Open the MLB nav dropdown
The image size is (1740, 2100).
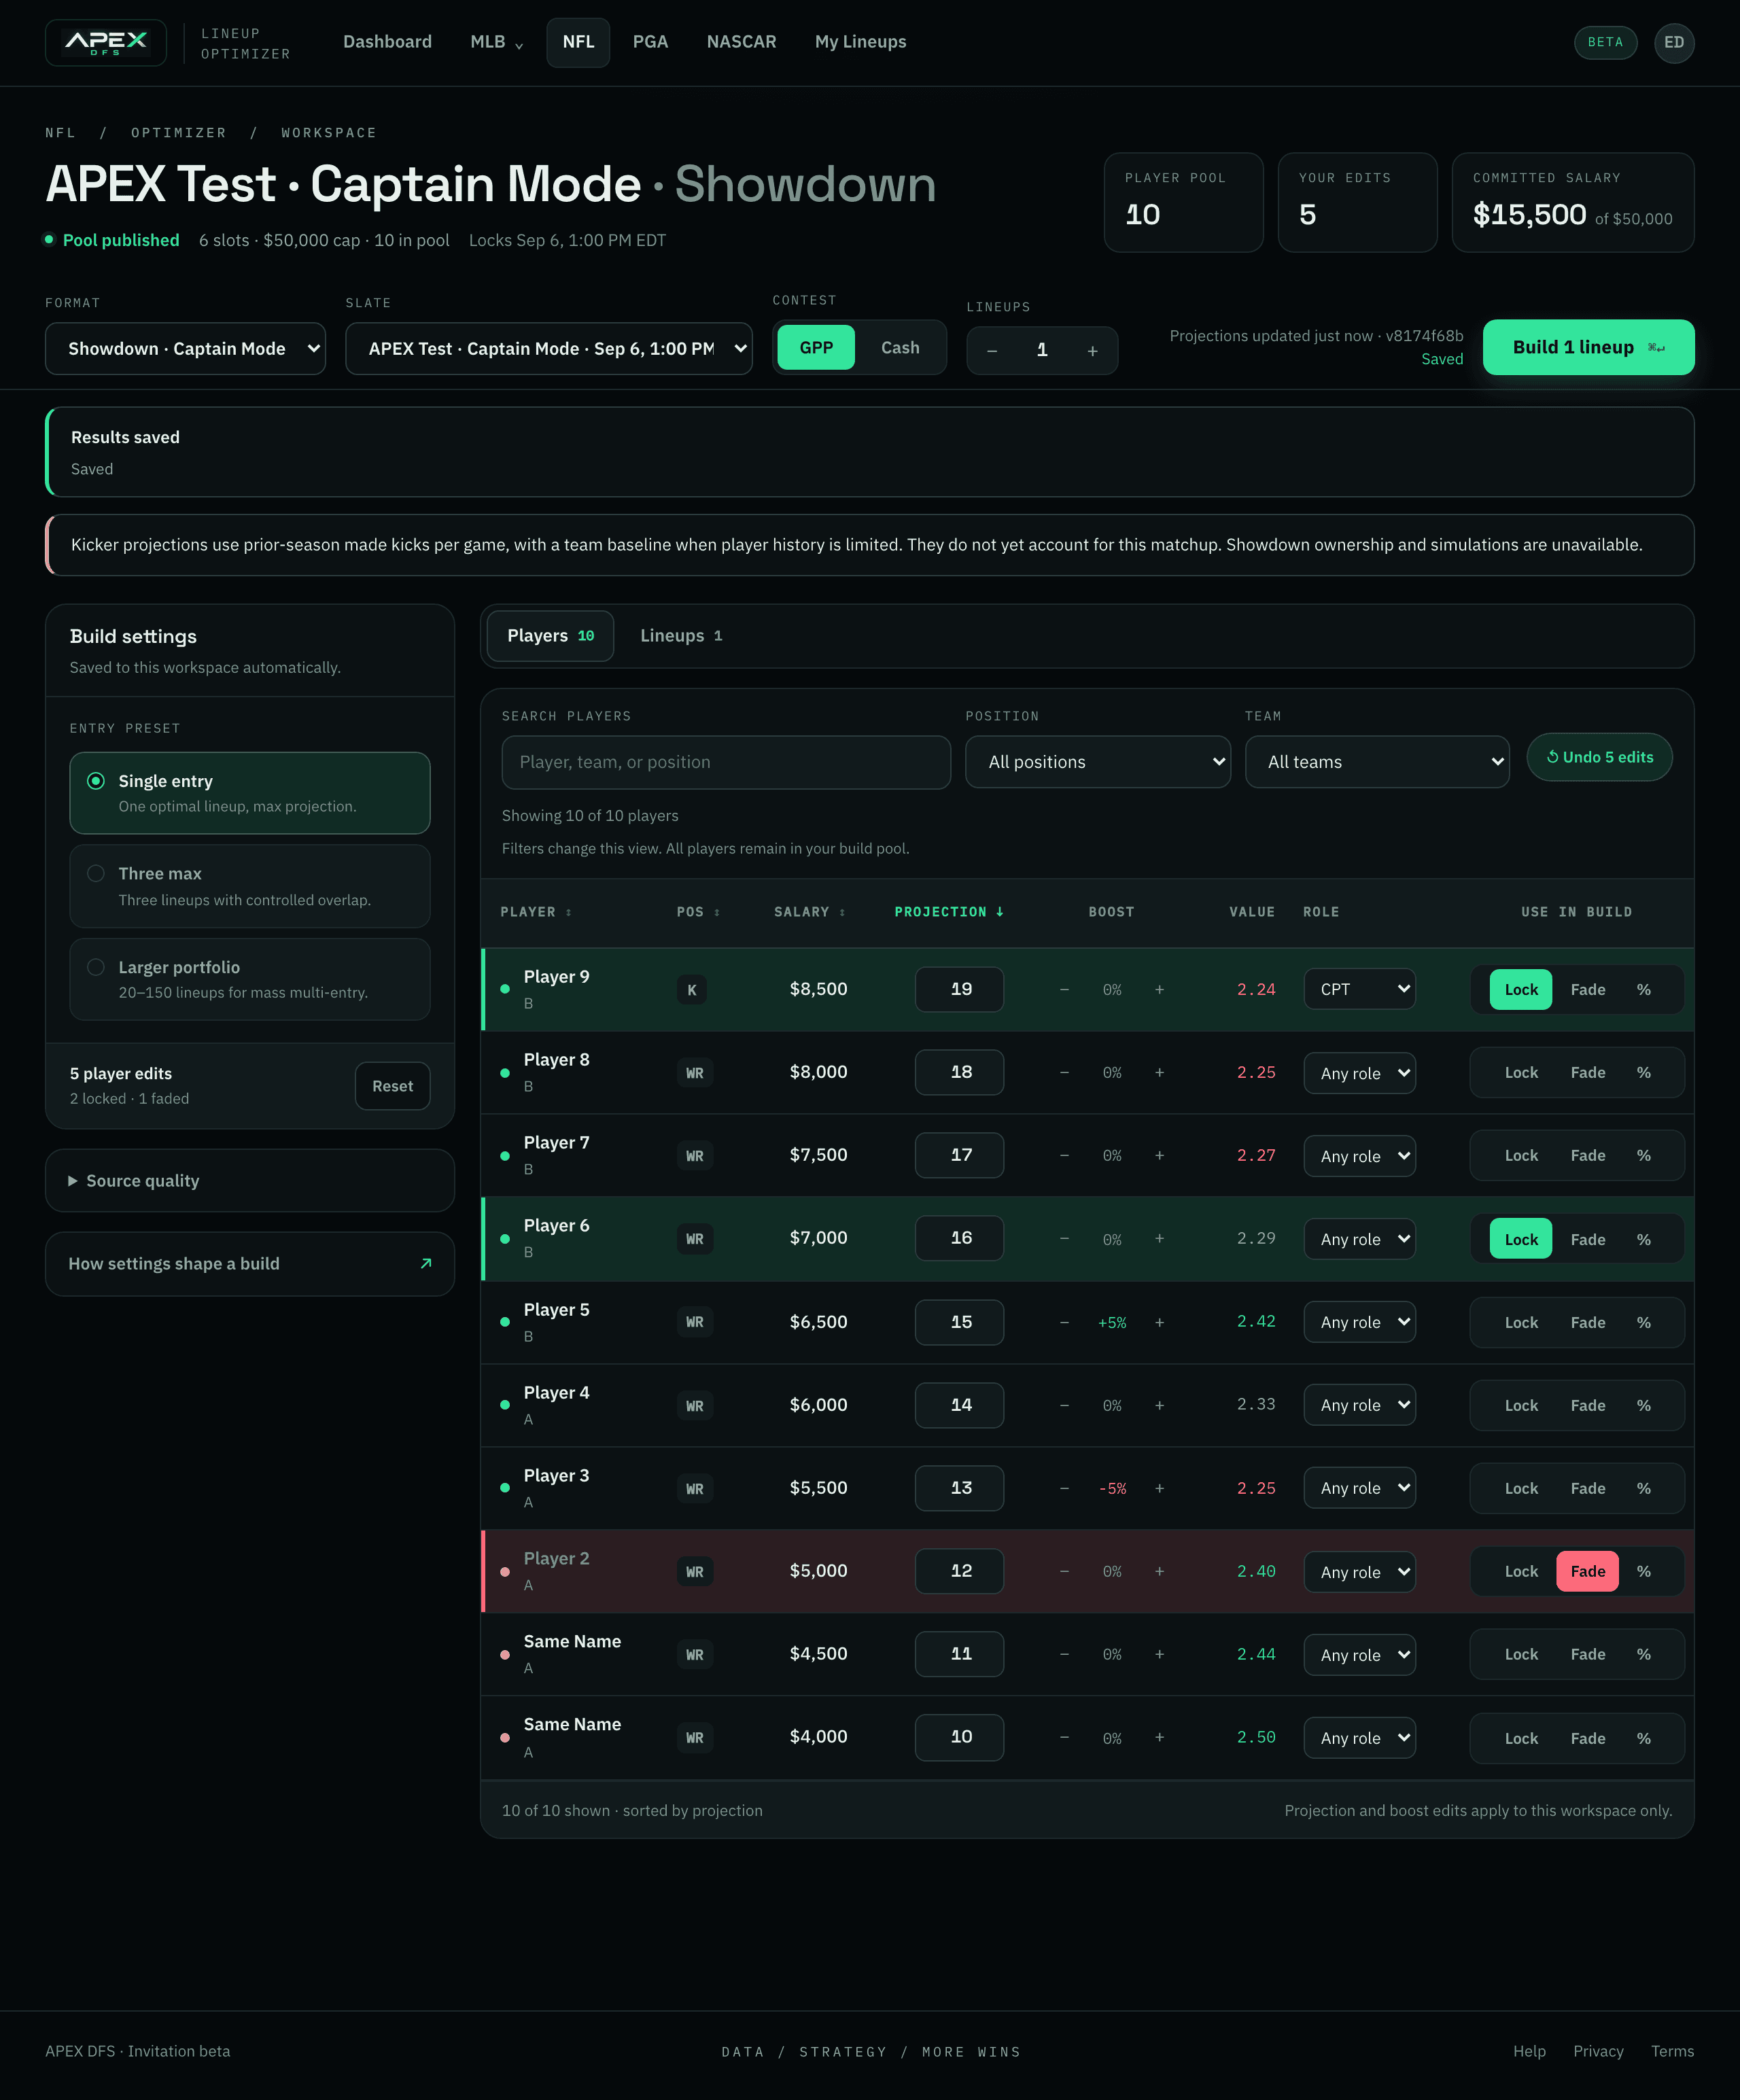point(496,42)
